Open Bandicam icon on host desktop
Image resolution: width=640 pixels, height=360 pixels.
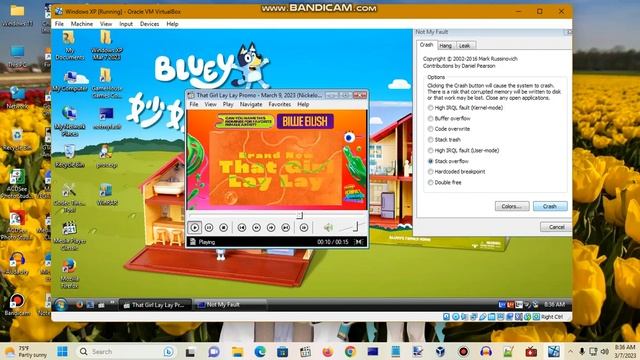point(17,305)
